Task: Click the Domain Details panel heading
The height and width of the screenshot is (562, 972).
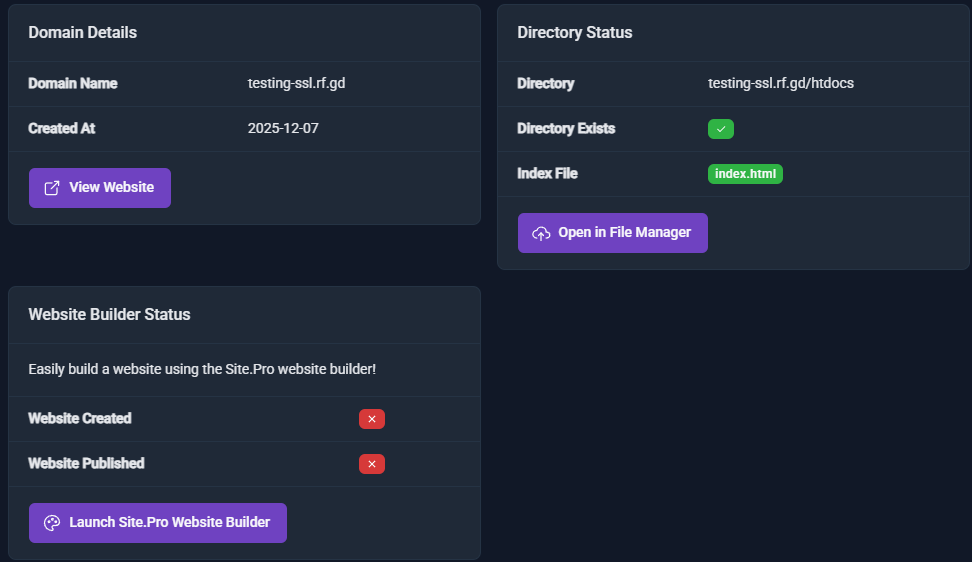Action: (82, 33)
